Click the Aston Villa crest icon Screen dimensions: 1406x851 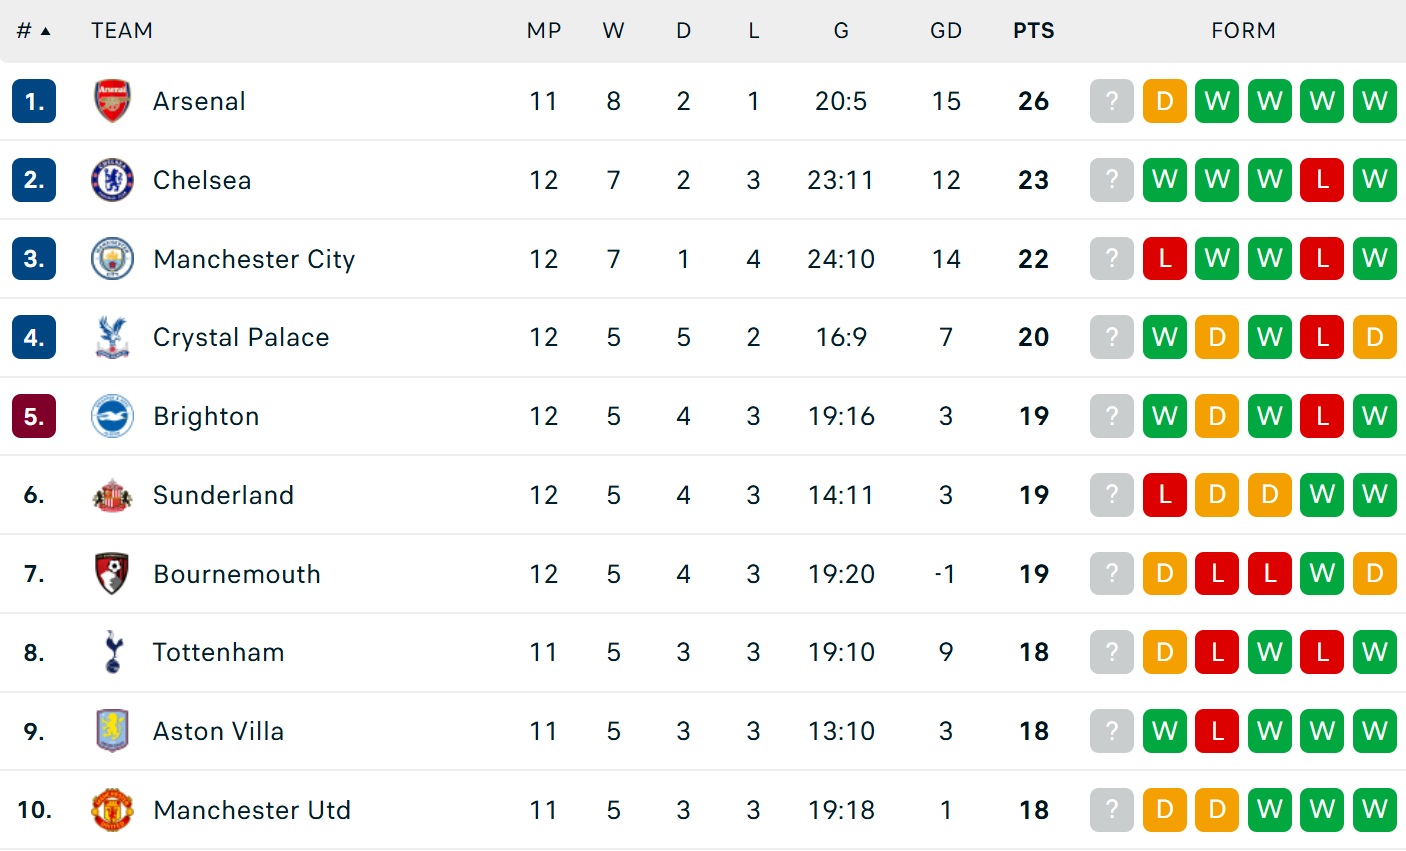tap(112, 731)
